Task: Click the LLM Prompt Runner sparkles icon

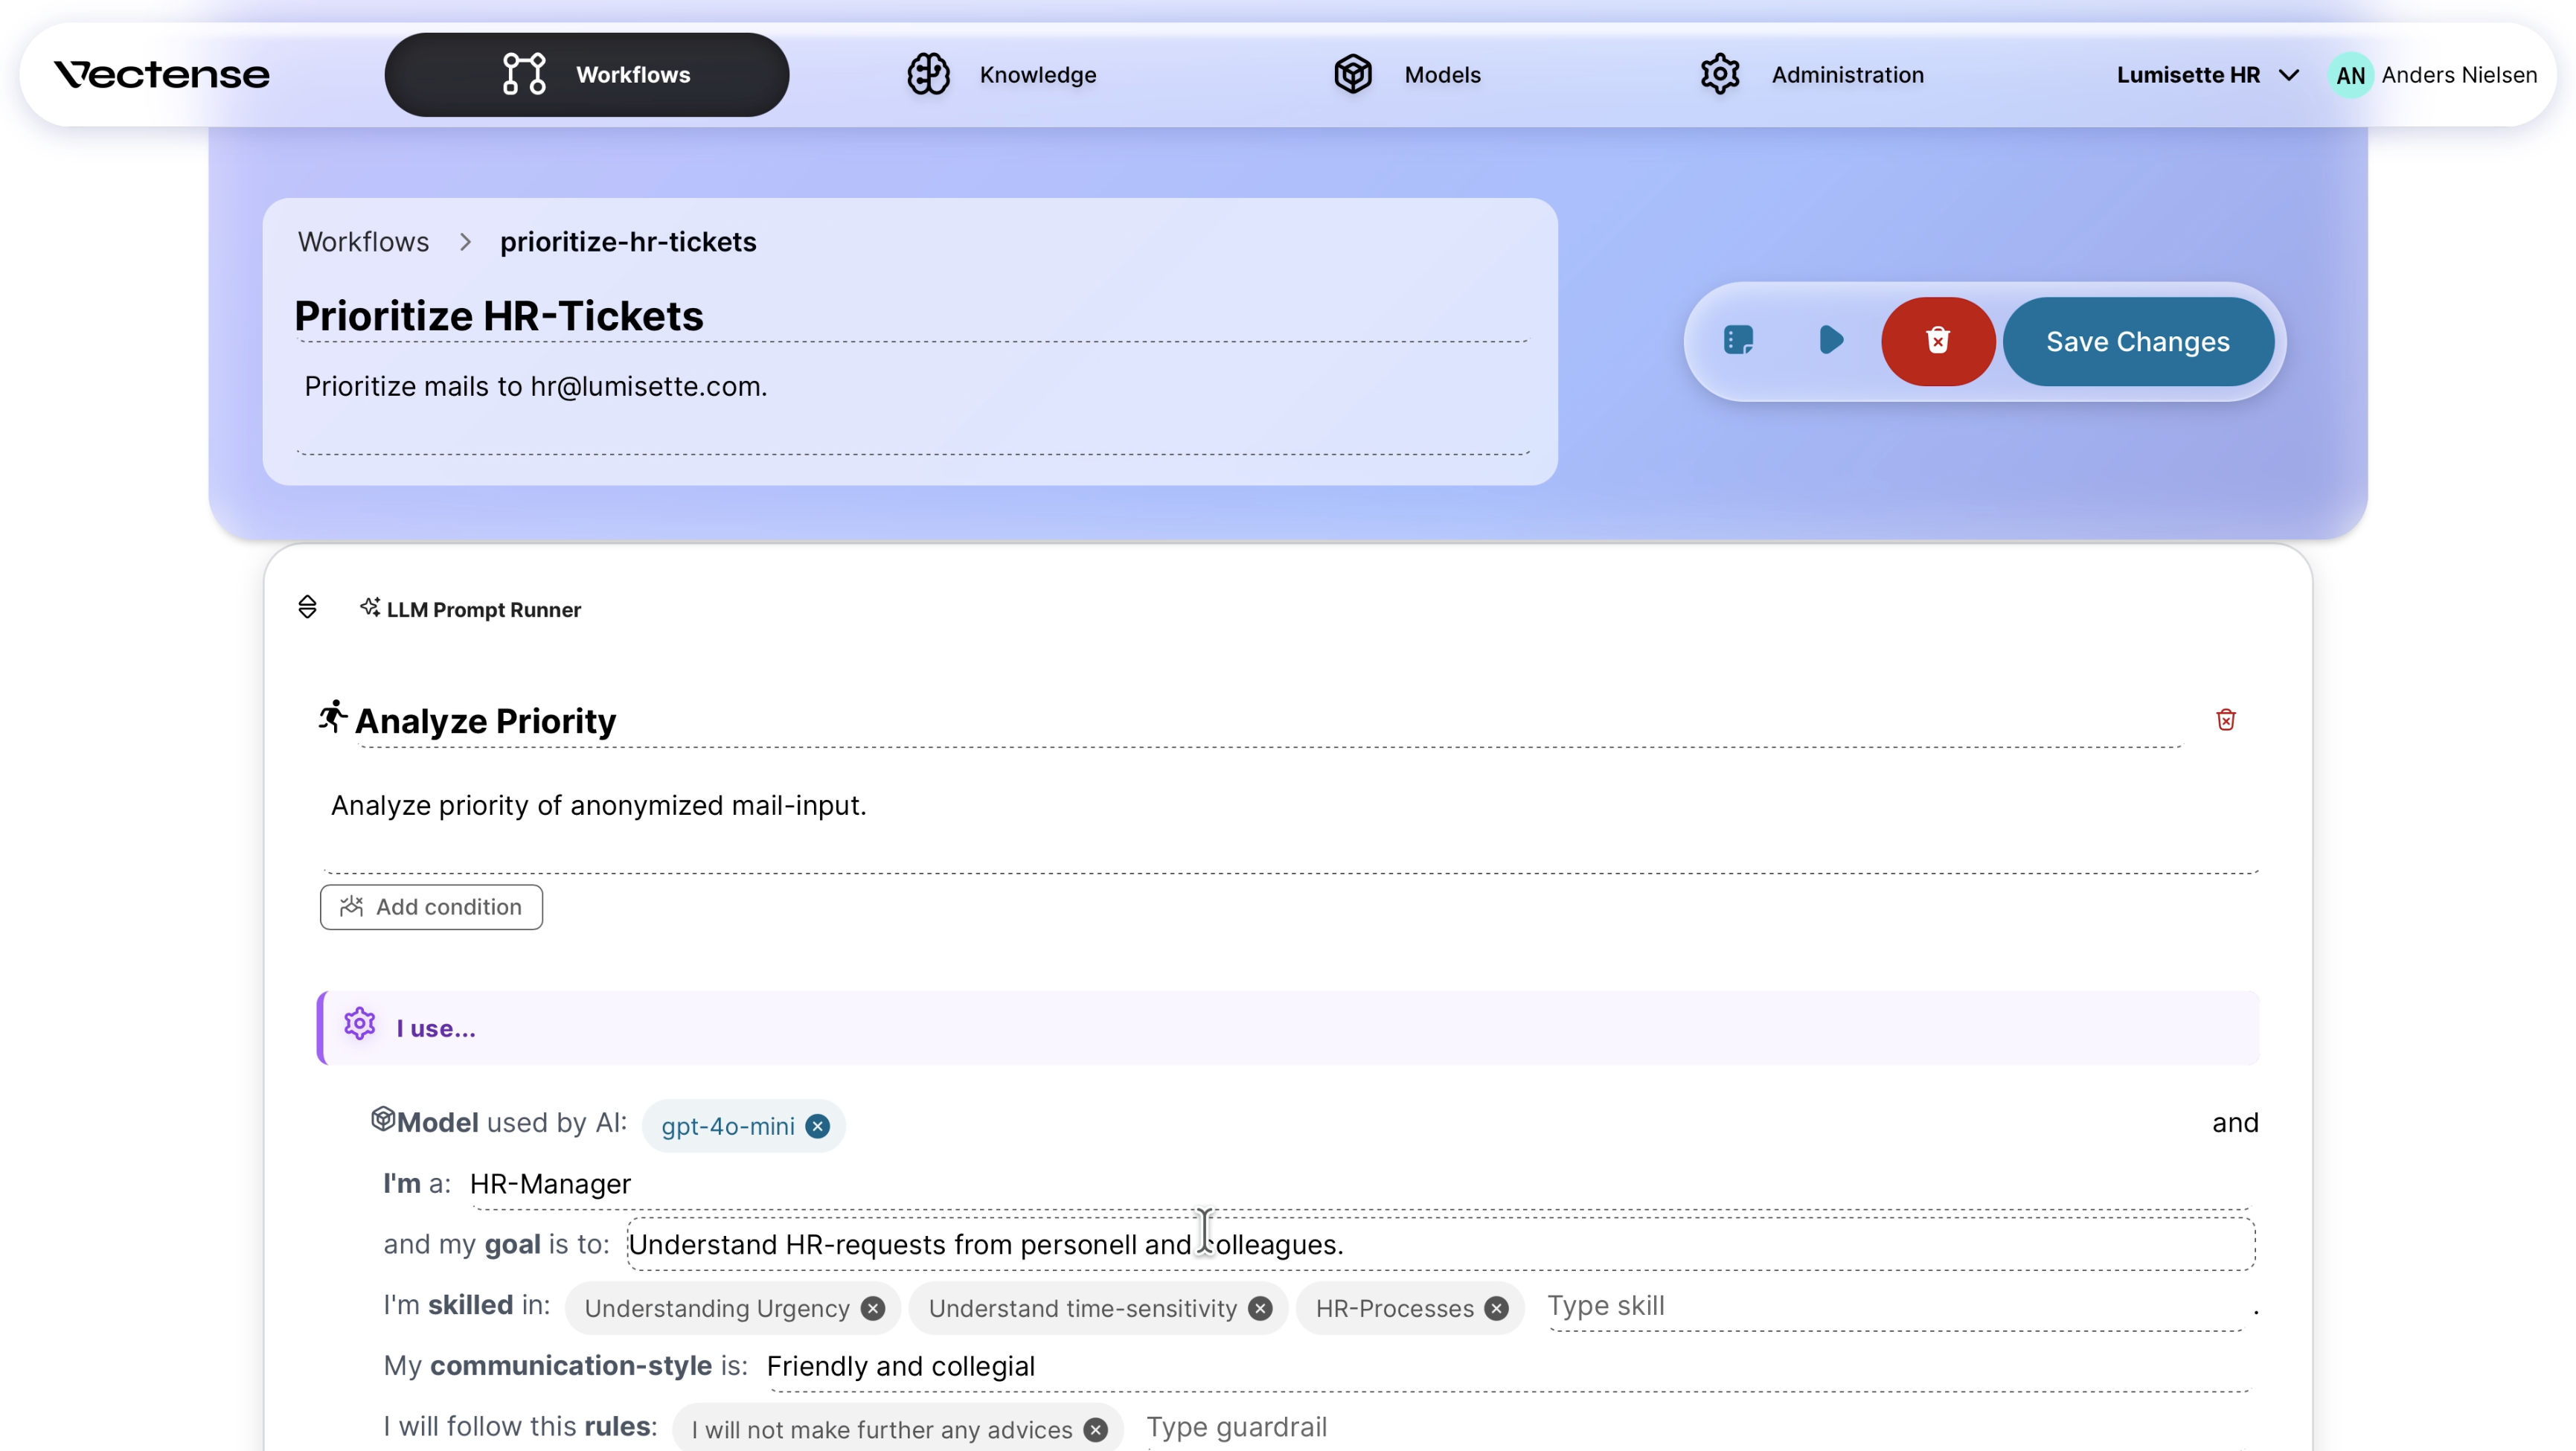Action: (371, 608)
